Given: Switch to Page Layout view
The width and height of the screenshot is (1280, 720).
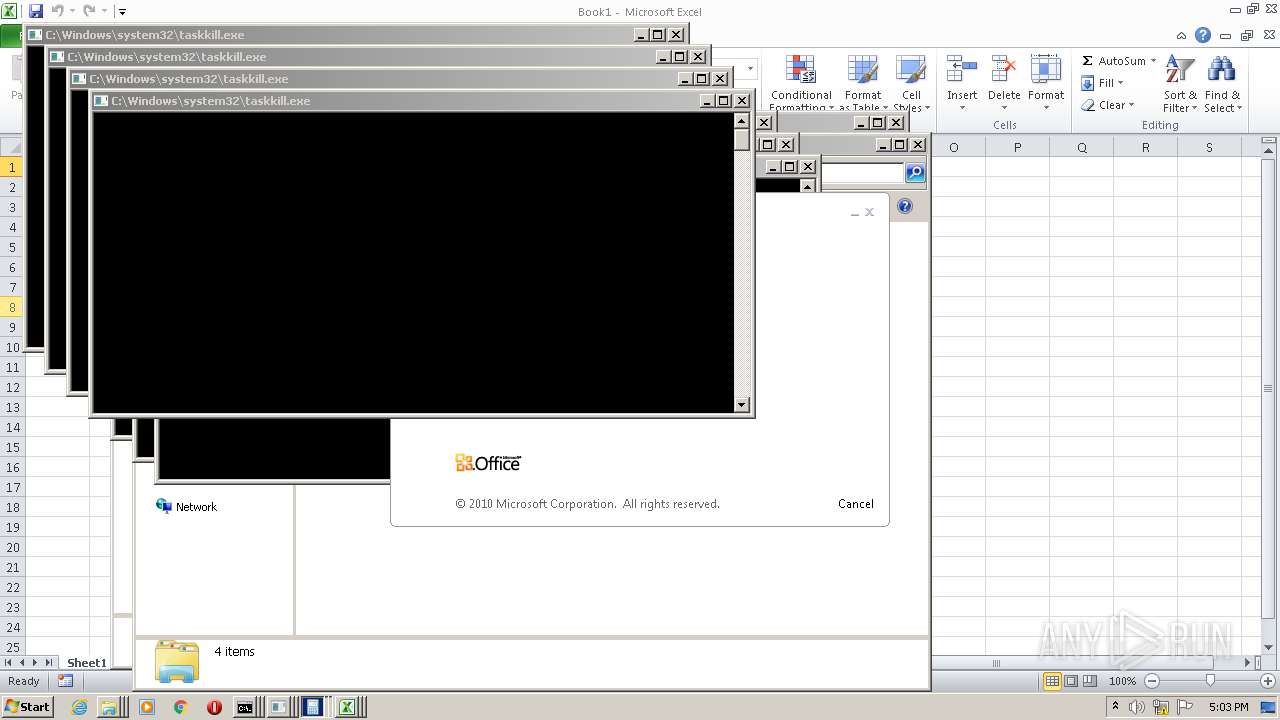Looking at the screenshot, I should (x=1071, y=681).
